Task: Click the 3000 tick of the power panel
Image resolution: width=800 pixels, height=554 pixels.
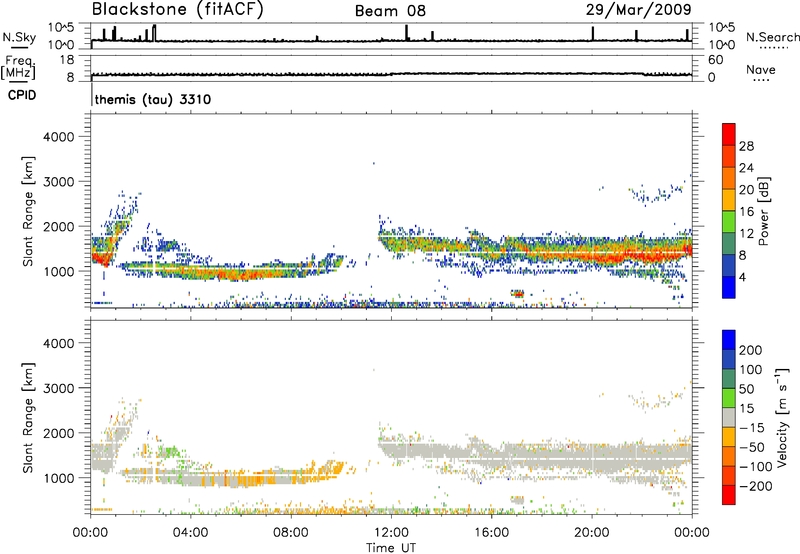Action: (x=58, y=182)
